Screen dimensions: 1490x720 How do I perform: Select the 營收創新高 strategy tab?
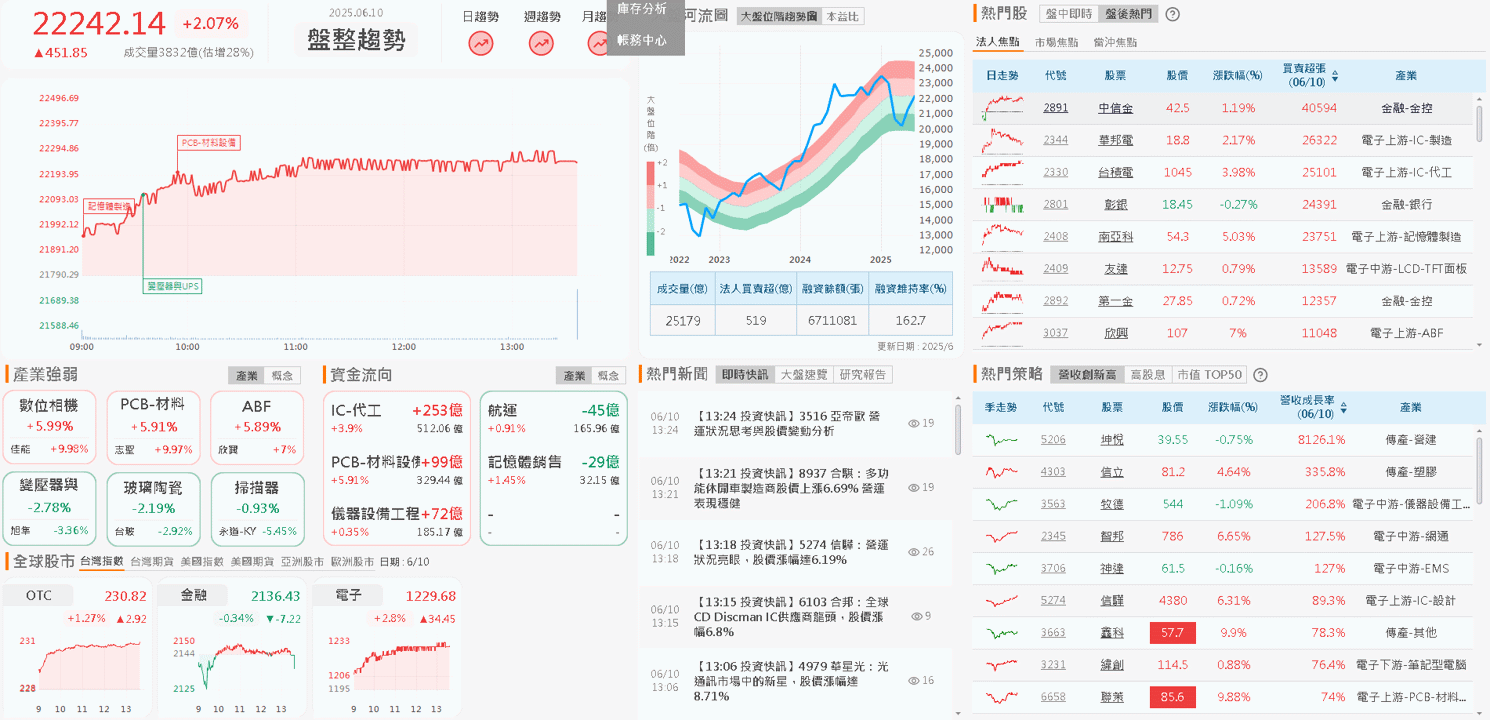click(1088, 375)
